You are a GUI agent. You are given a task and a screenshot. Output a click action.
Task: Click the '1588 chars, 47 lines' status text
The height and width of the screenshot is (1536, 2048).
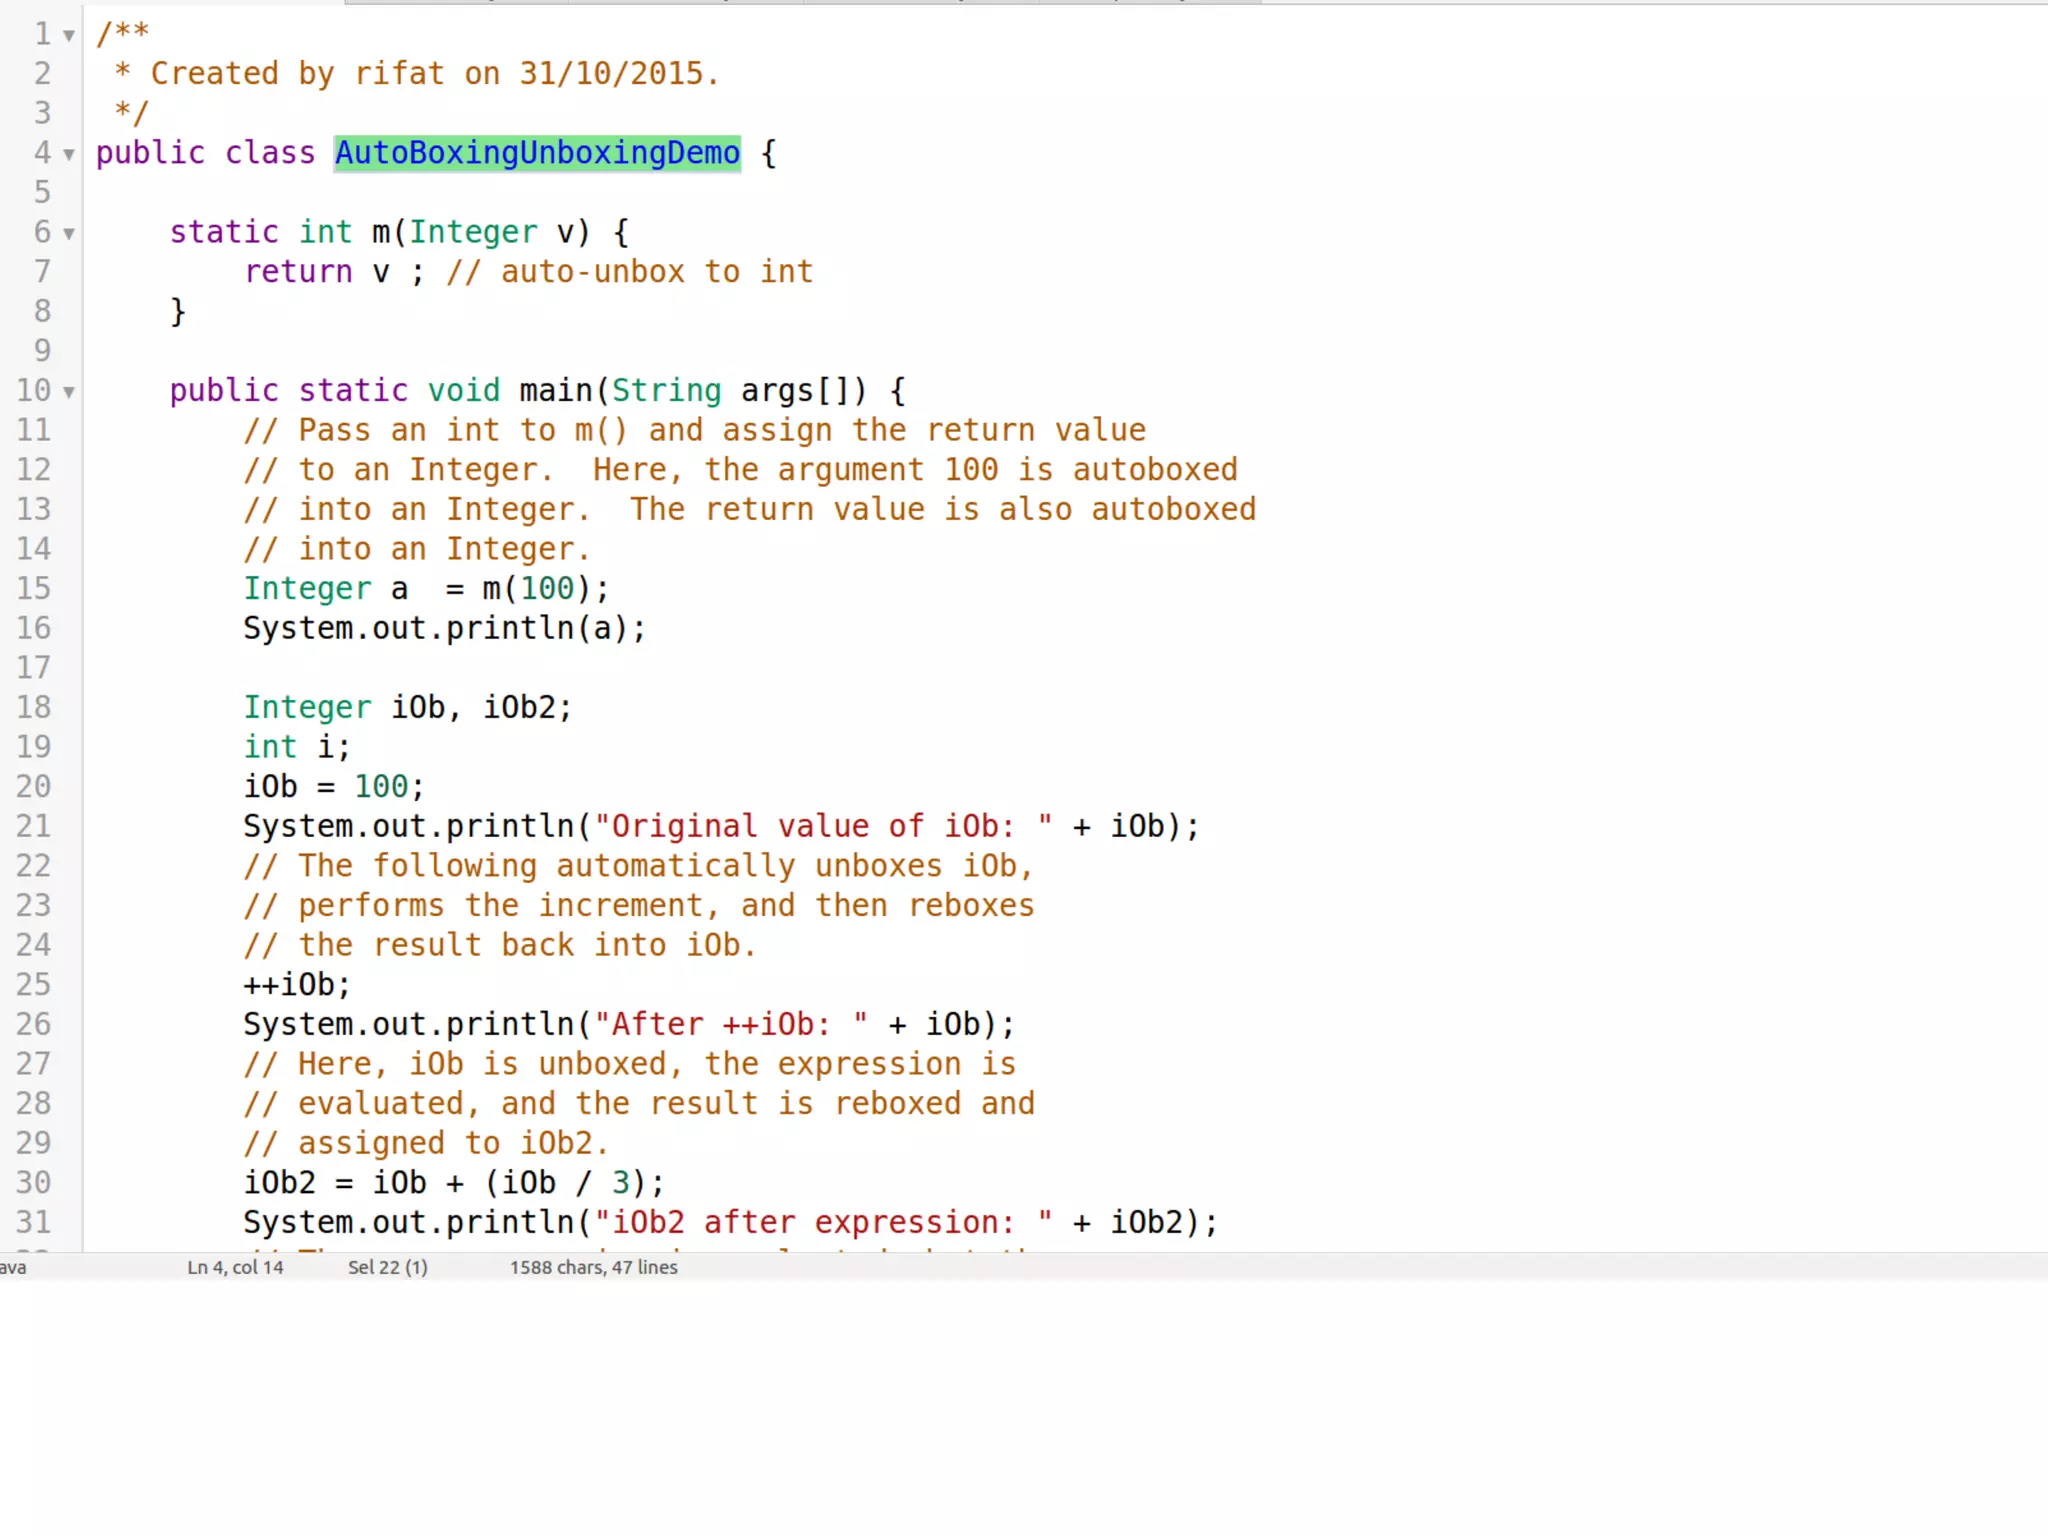coord(593,1267)
